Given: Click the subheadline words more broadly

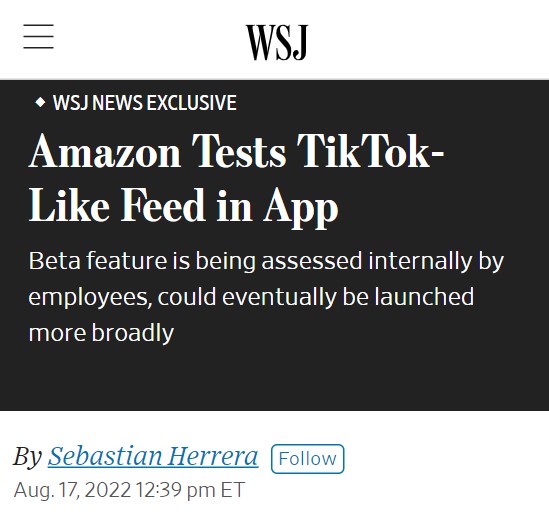Looking at the screenshot, I should click(x=101, y=333).
